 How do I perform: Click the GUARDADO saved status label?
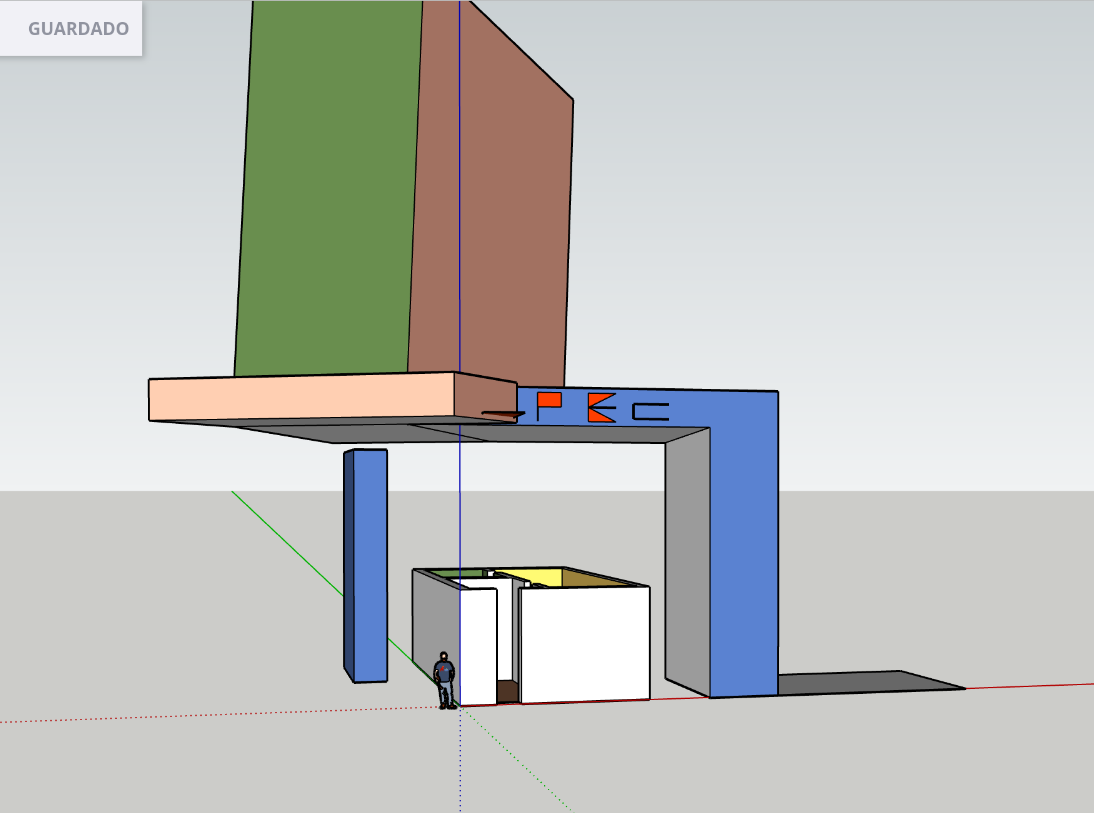[x=78, y=29]
